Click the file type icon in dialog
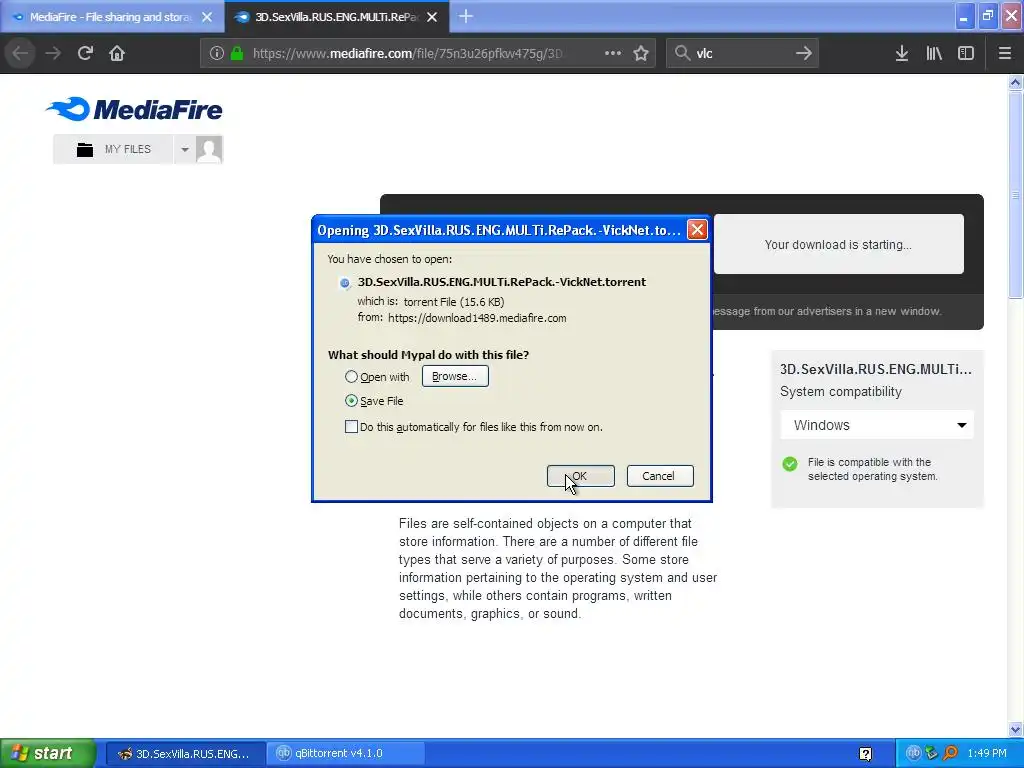The width and height of the screenshot is (1024, 768). 345,283
